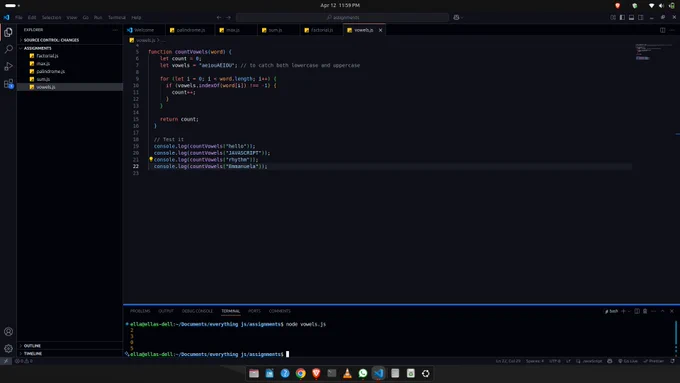Click the kill terminal trash icon

[645, 311]
